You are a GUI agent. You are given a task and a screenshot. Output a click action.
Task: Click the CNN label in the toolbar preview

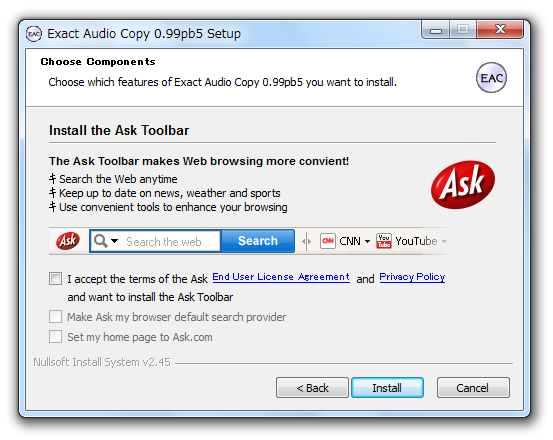350,242
